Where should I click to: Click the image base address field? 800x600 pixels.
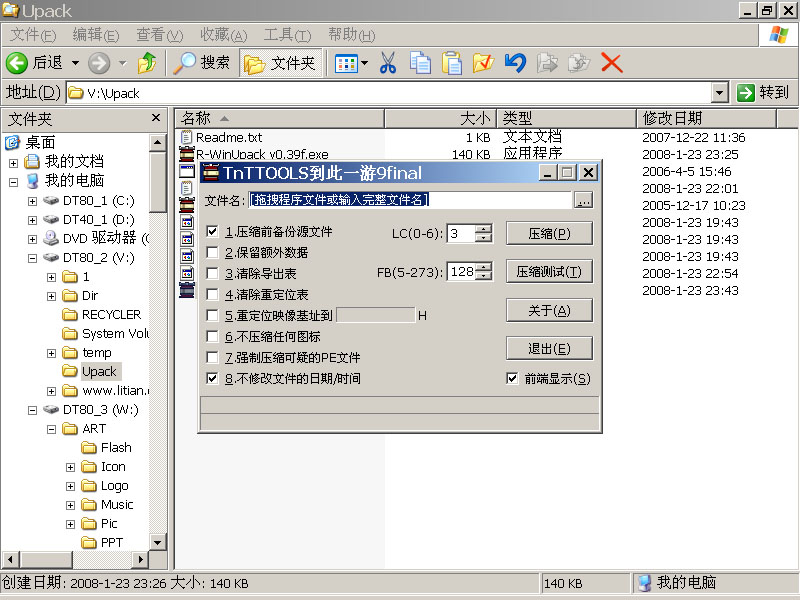pos(376,315)
